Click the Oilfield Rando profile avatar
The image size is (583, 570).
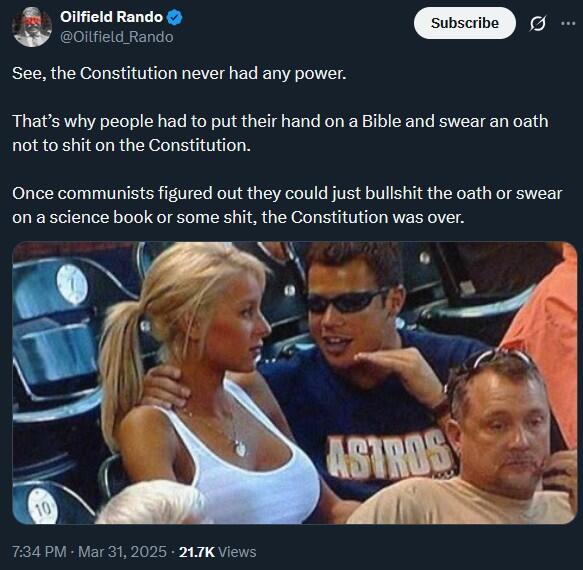(32, 27)
